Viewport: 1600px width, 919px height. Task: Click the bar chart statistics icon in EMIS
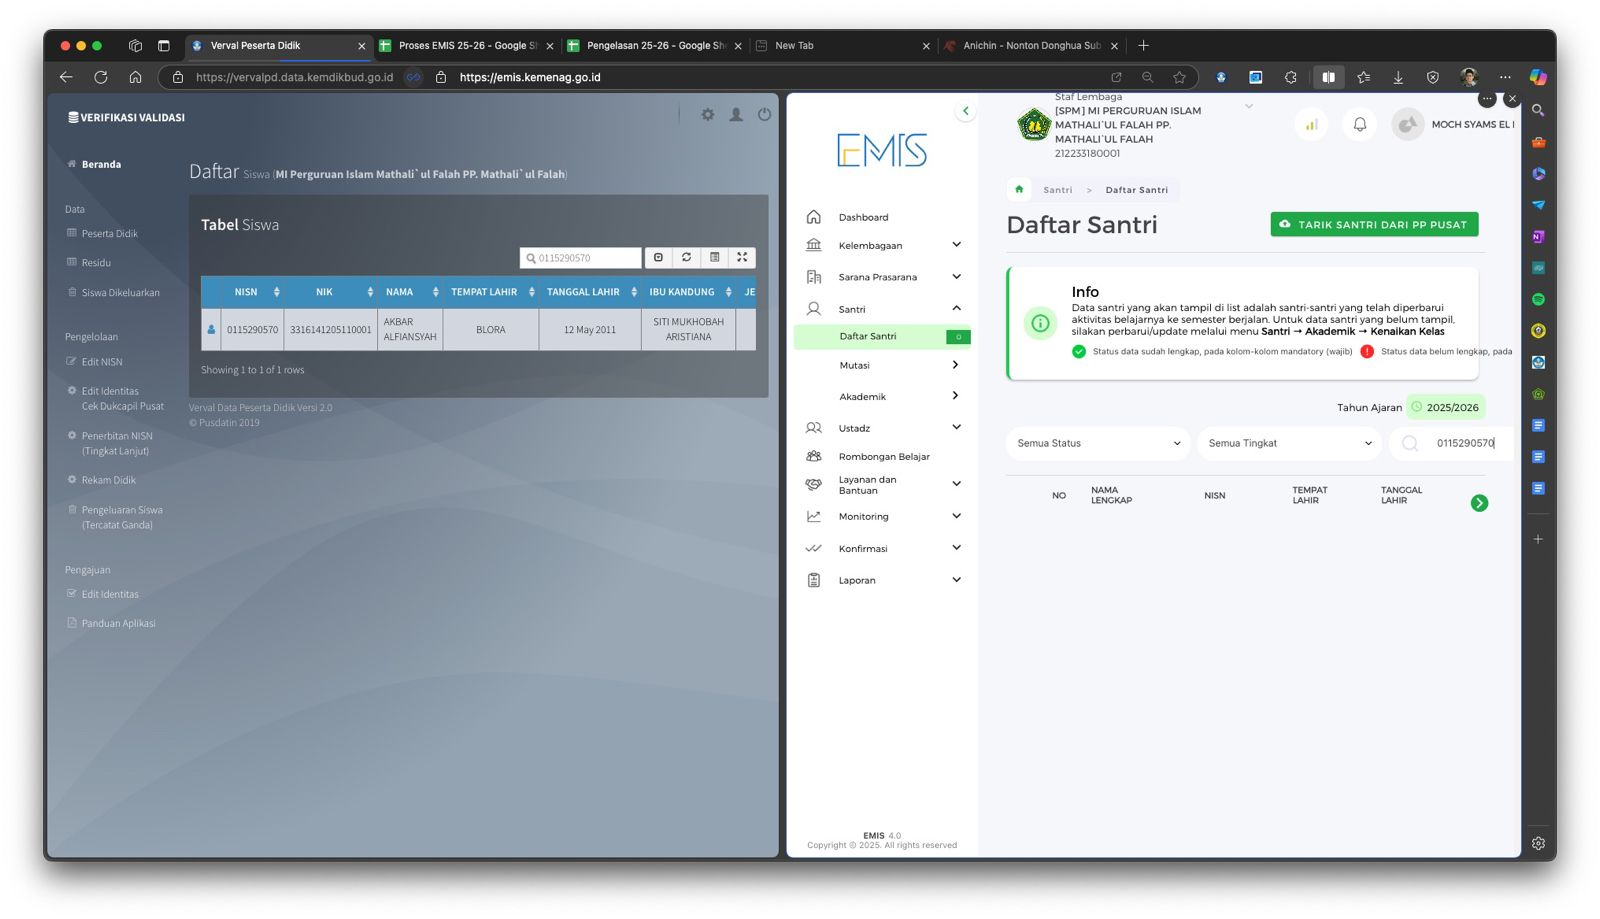click(x=1311, y=125)
